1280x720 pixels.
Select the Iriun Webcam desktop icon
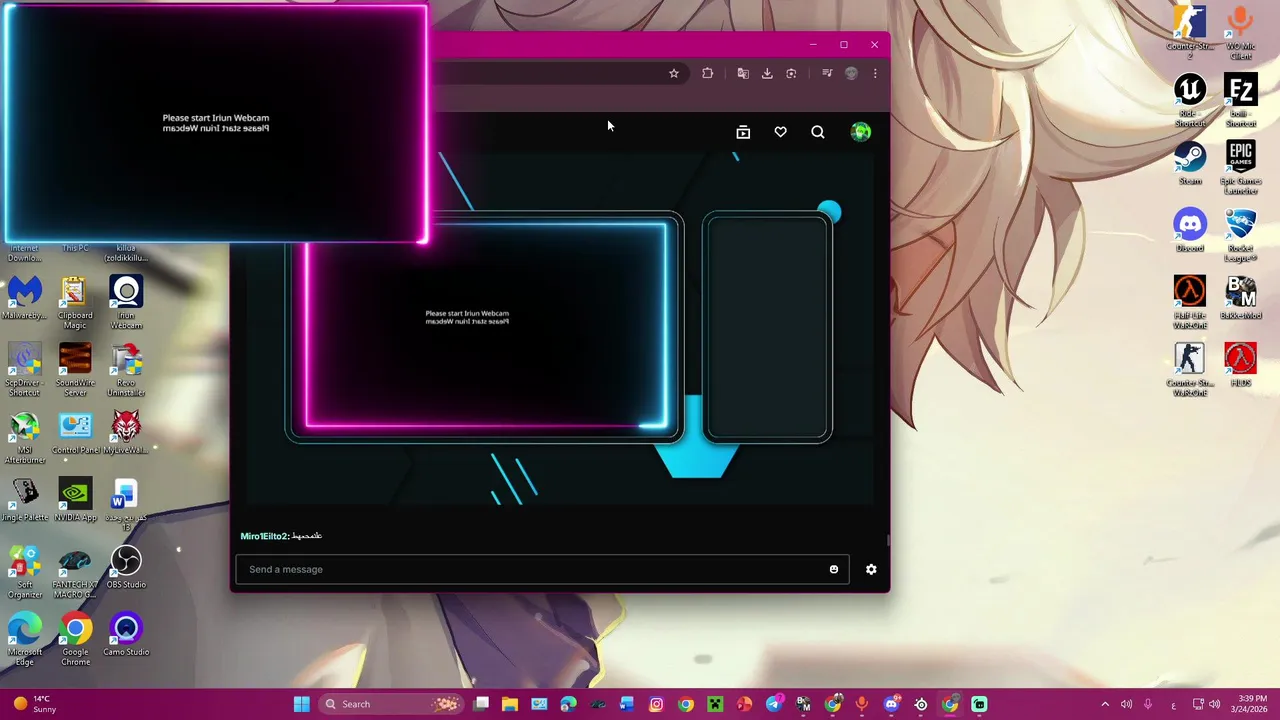coord(126,303)
